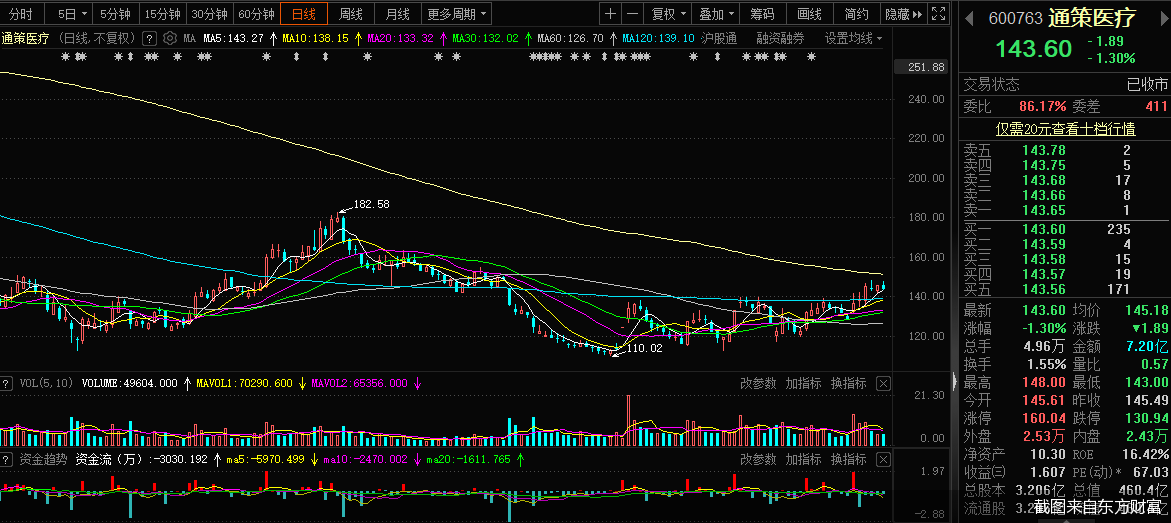This screenshot has height=523, width=1171.
Task: Open the MA settings gear icon
Action: point(168,38)
